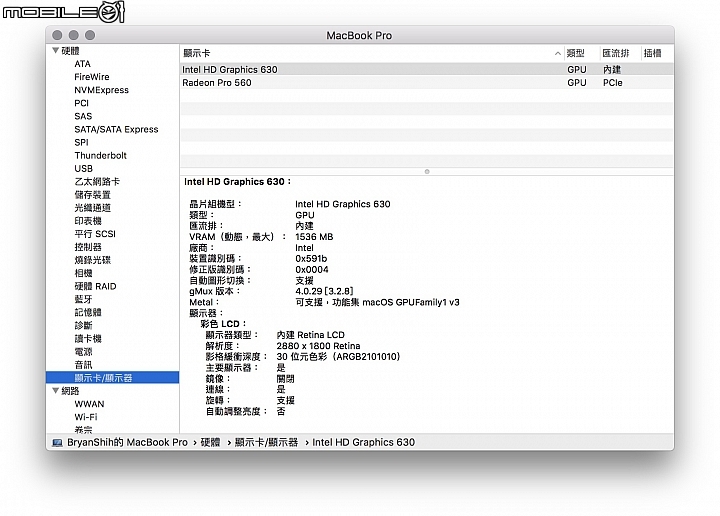The height and width of the screenshot is (516, 720).
Task: Select FireWire in the sidebar
Action: coord(92,77)
